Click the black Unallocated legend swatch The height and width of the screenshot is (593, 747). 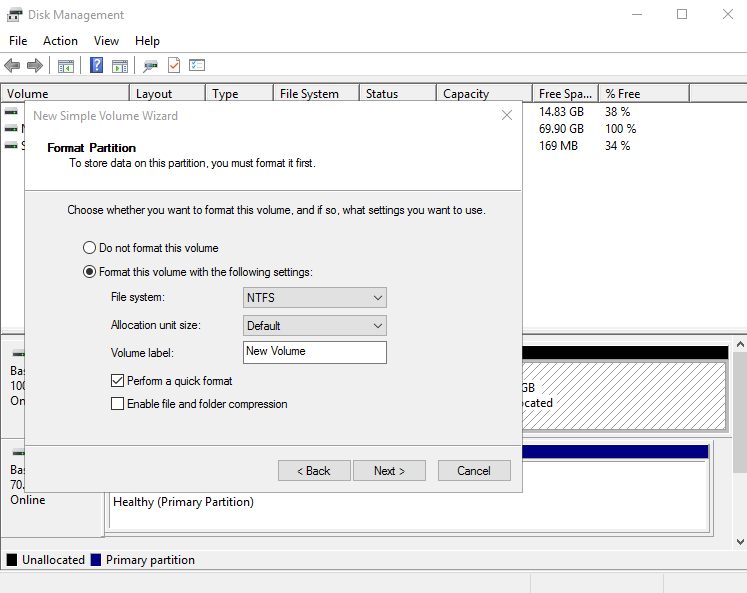pyautogui.click(x=12, y=560)
